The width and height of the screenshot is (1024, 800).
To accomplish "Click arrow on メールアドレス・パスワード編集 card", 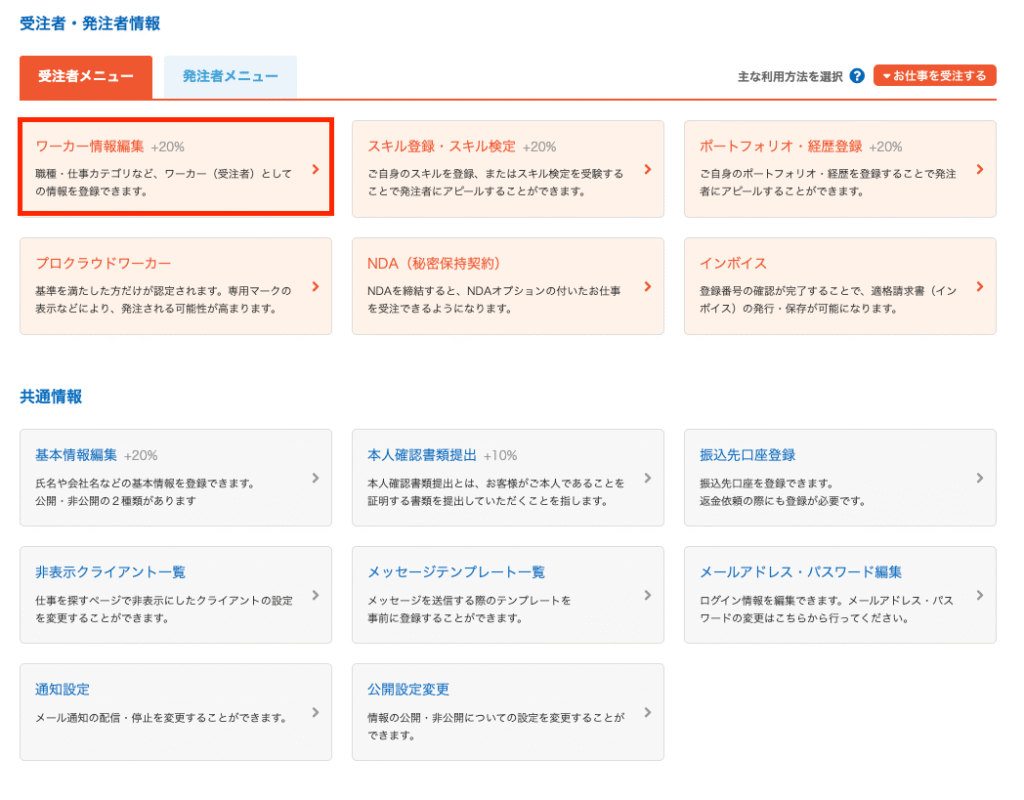I will tap(979, 595).
